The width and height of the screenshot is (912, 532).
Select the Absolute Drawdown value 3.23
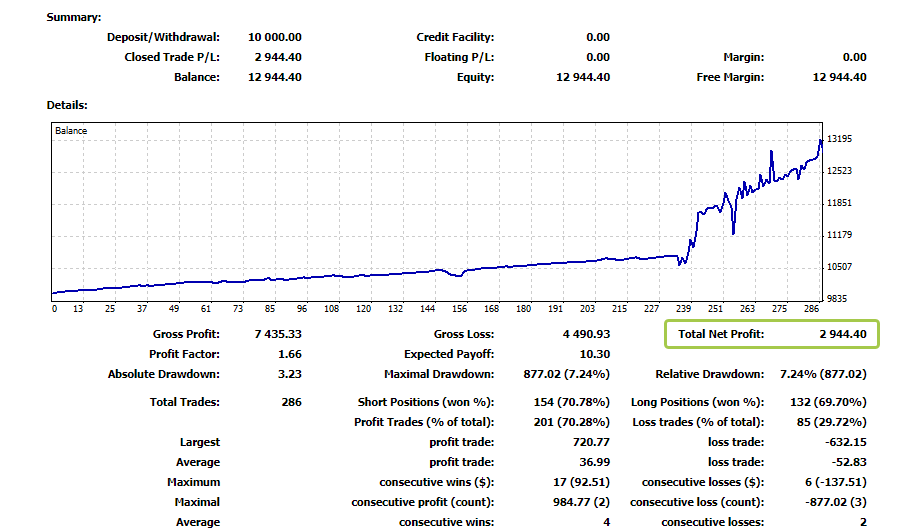[x=290, y=374]
